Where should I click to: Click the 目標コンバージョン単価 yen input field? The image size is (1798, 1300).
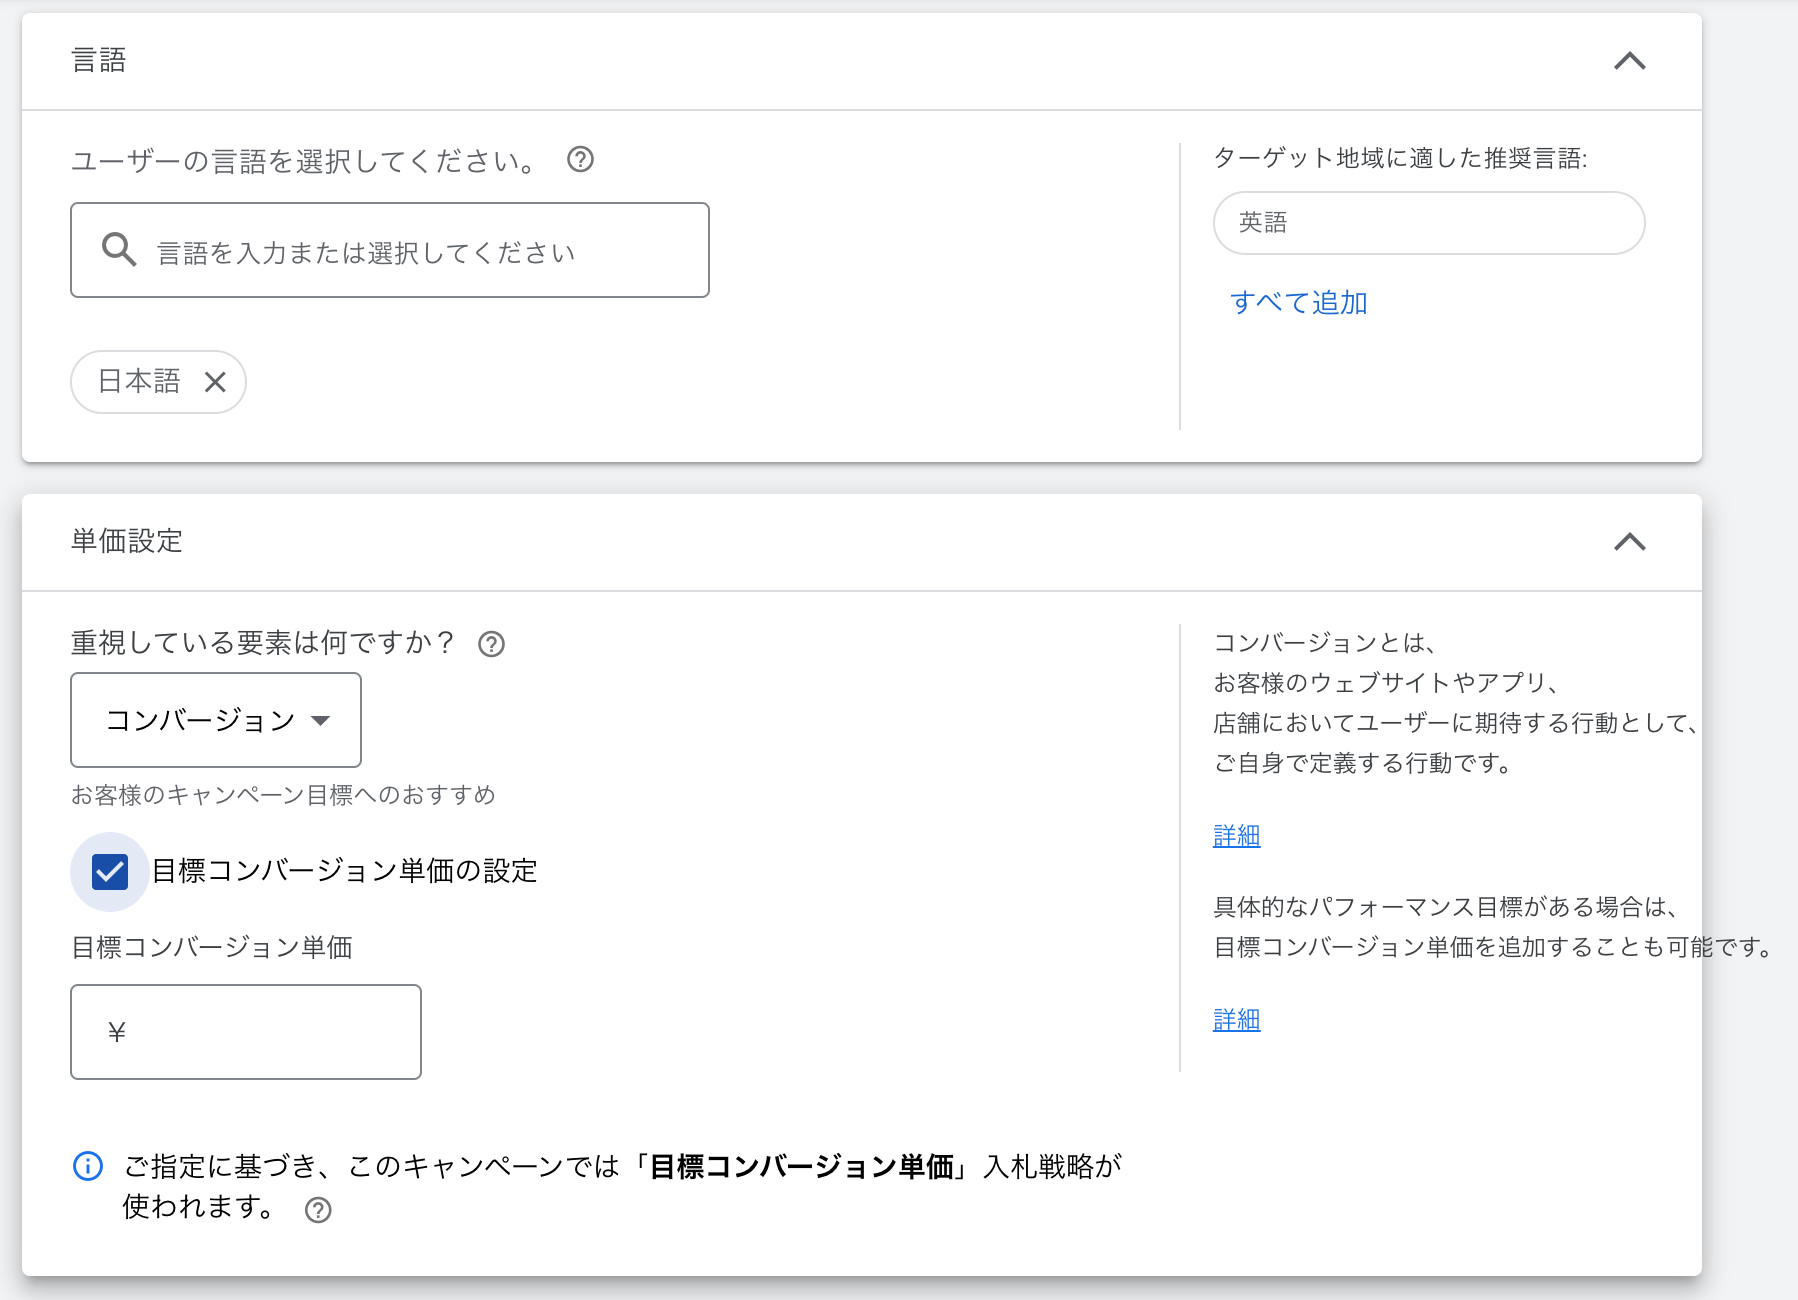246,1032
